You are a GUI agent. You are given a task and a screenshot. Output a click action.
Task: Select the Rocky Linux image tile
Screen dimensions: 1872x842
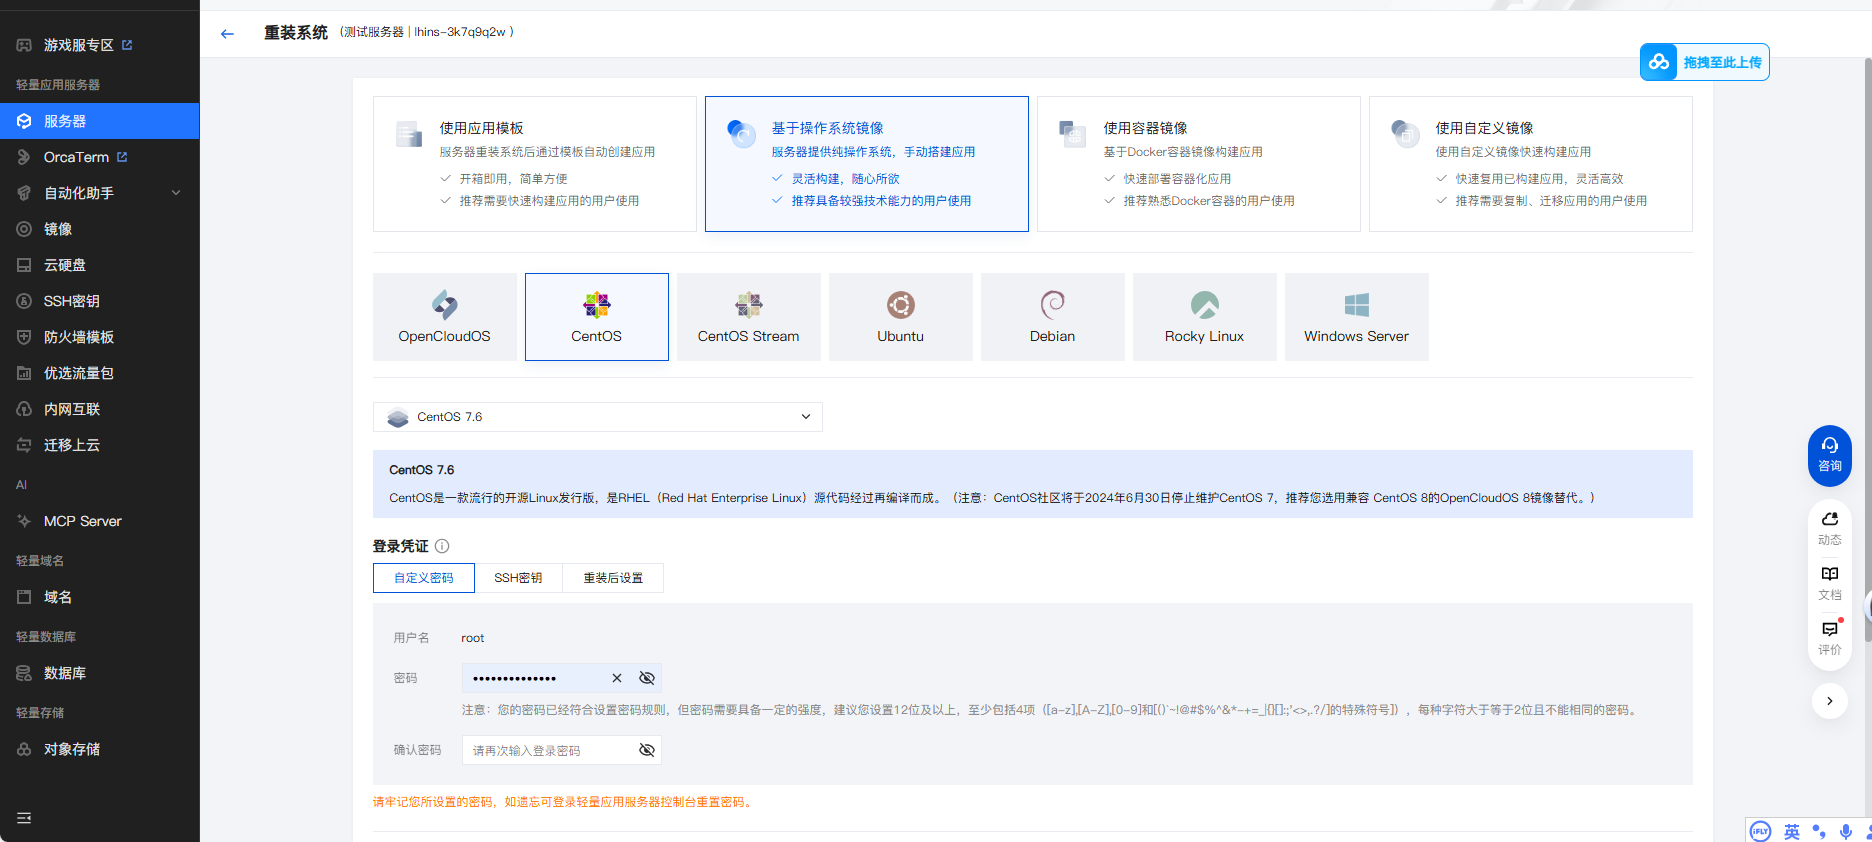pyautogui.click(x=1204, y=316)
